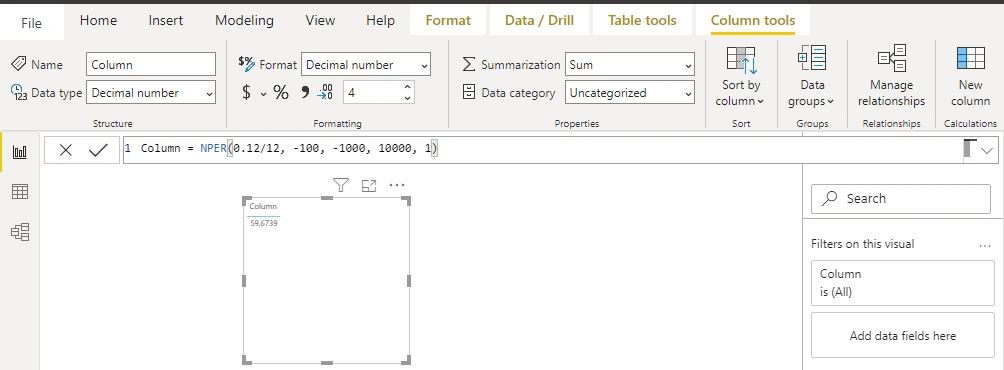Enter focus mode on visual
The height and width of the screenshot is (370, 1004).
point(369,186)
